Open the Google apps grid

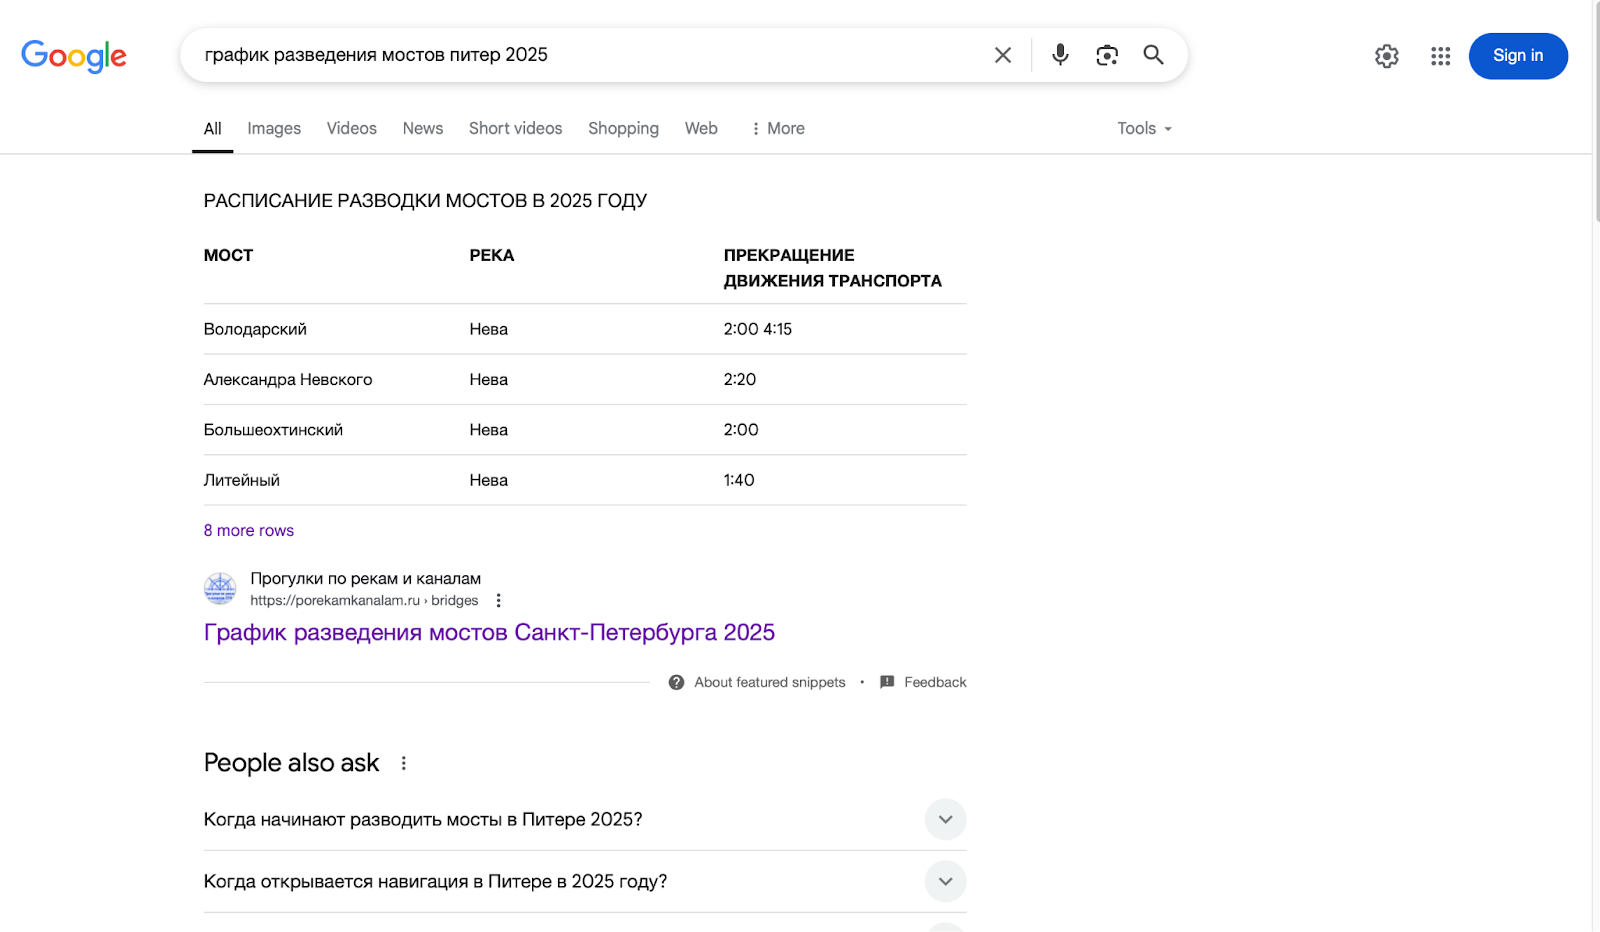[x=1440, y=56]
